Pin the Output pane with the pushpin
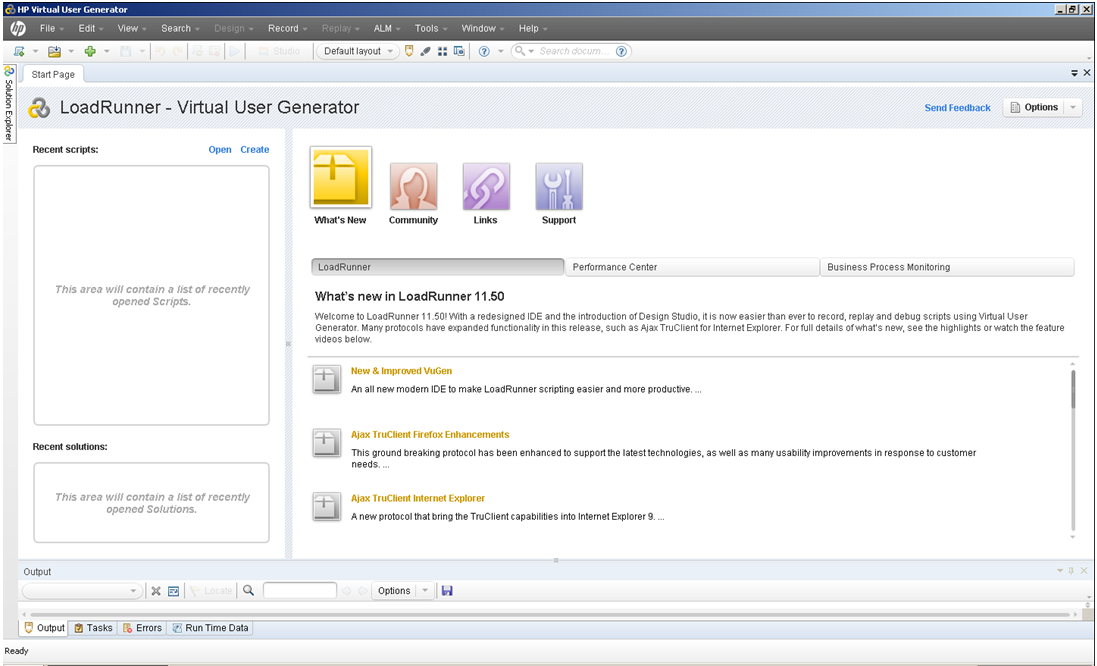 pyautogui.click(x=1071, y=571)
